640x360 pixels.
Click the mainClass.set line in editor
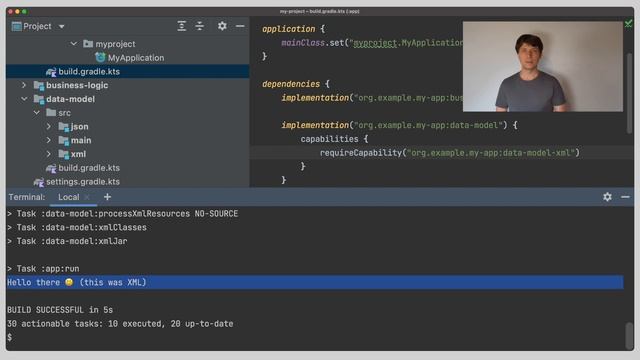pos(372,43)
